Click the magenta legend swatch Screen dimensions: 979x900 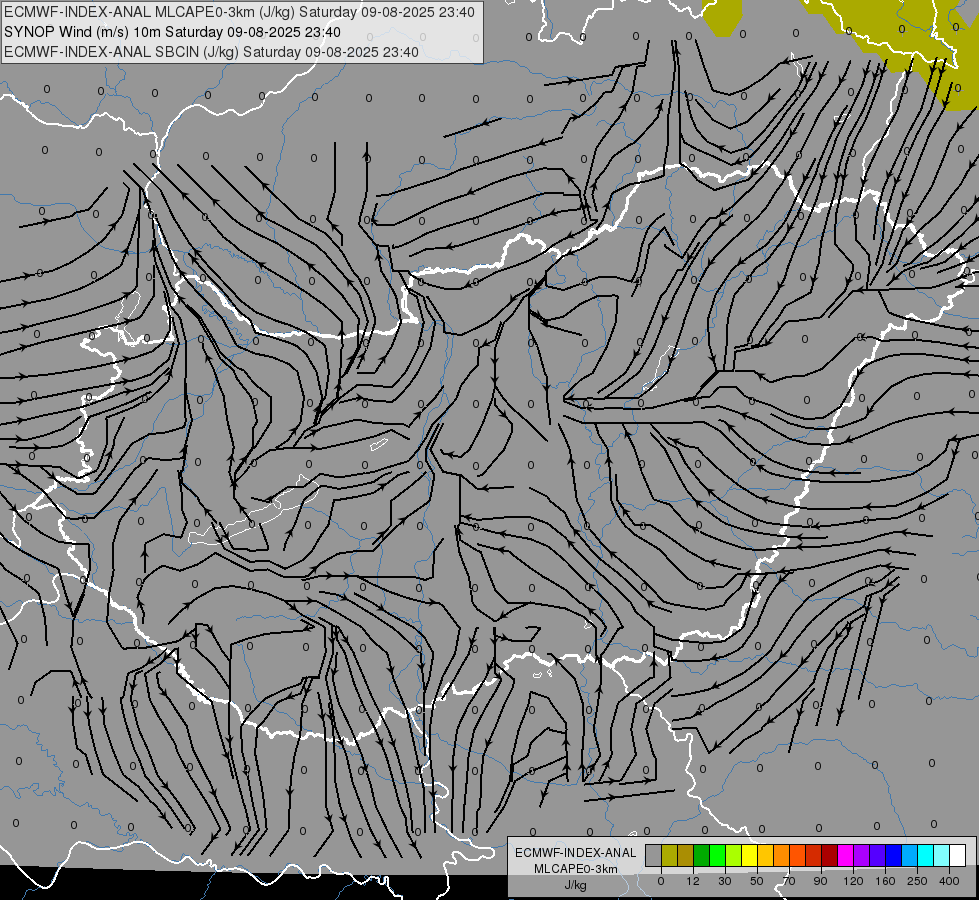coord(846,855)
